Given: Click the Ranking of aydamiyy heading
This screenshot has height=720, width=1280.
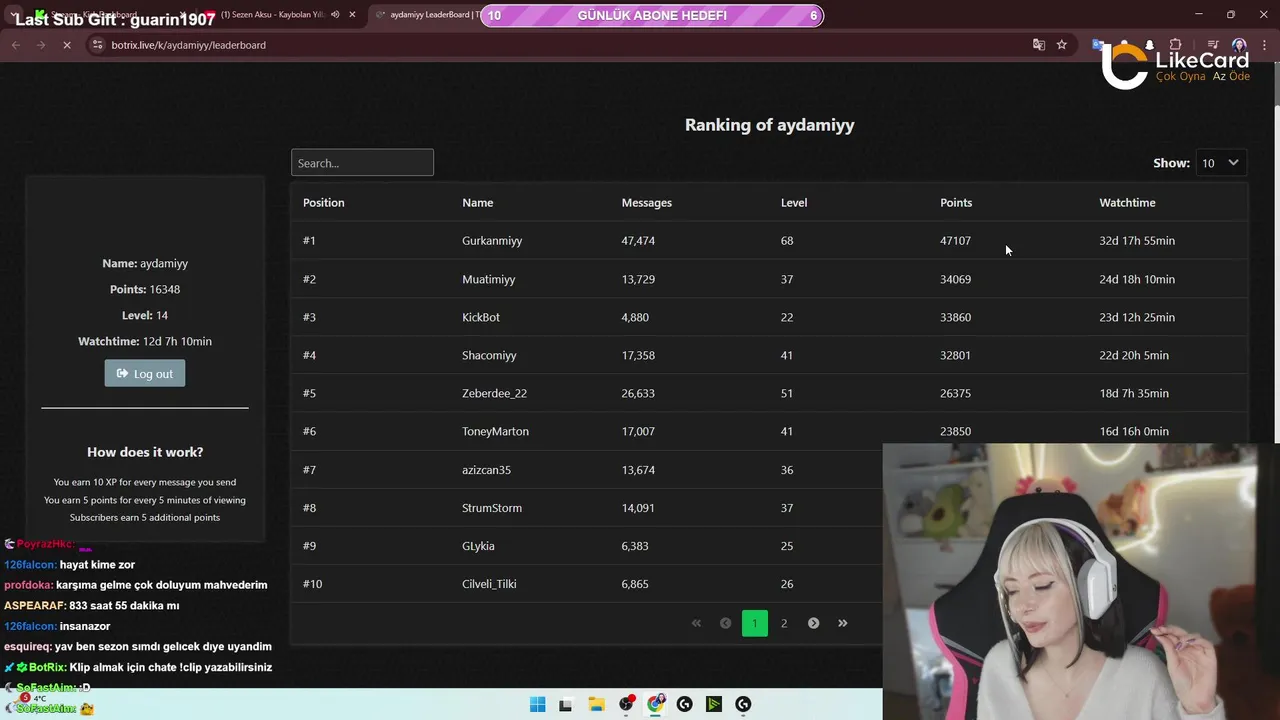Looking at the screenshot, I should coord(769,125).
